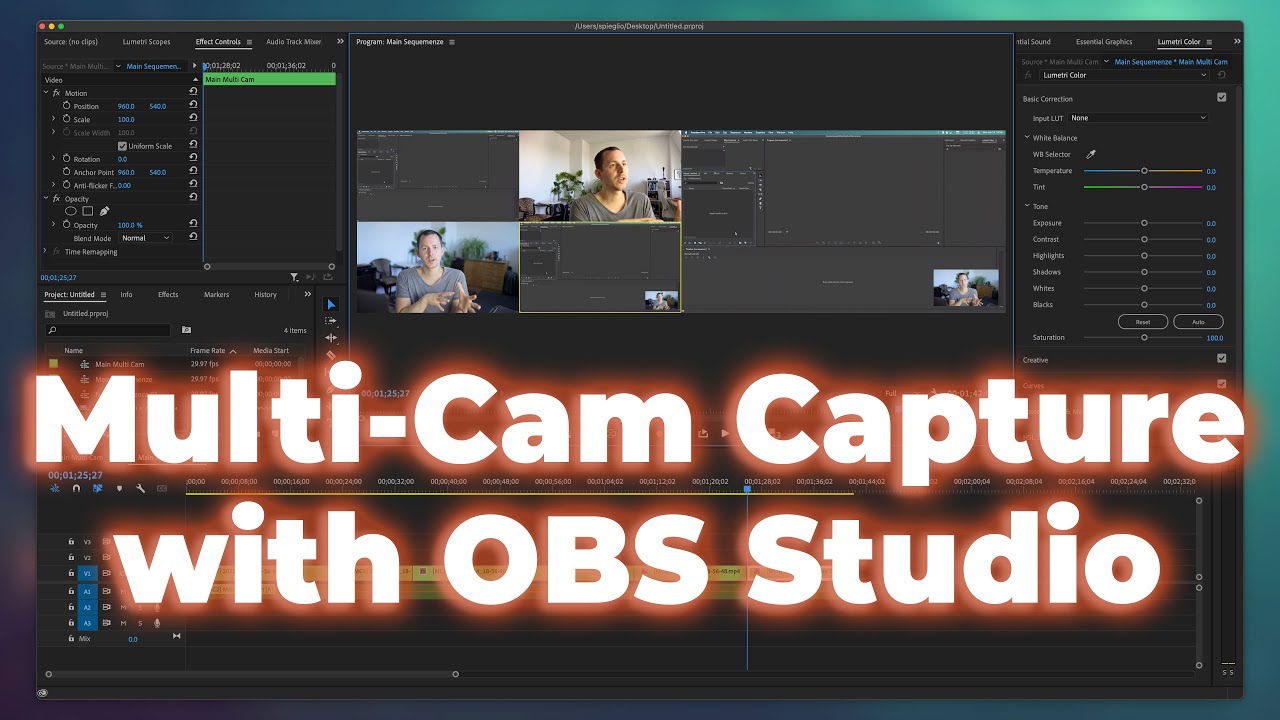Collapse the Motion effect group
The height and width of the screenshot is (720, 1280).
point(46,93)
